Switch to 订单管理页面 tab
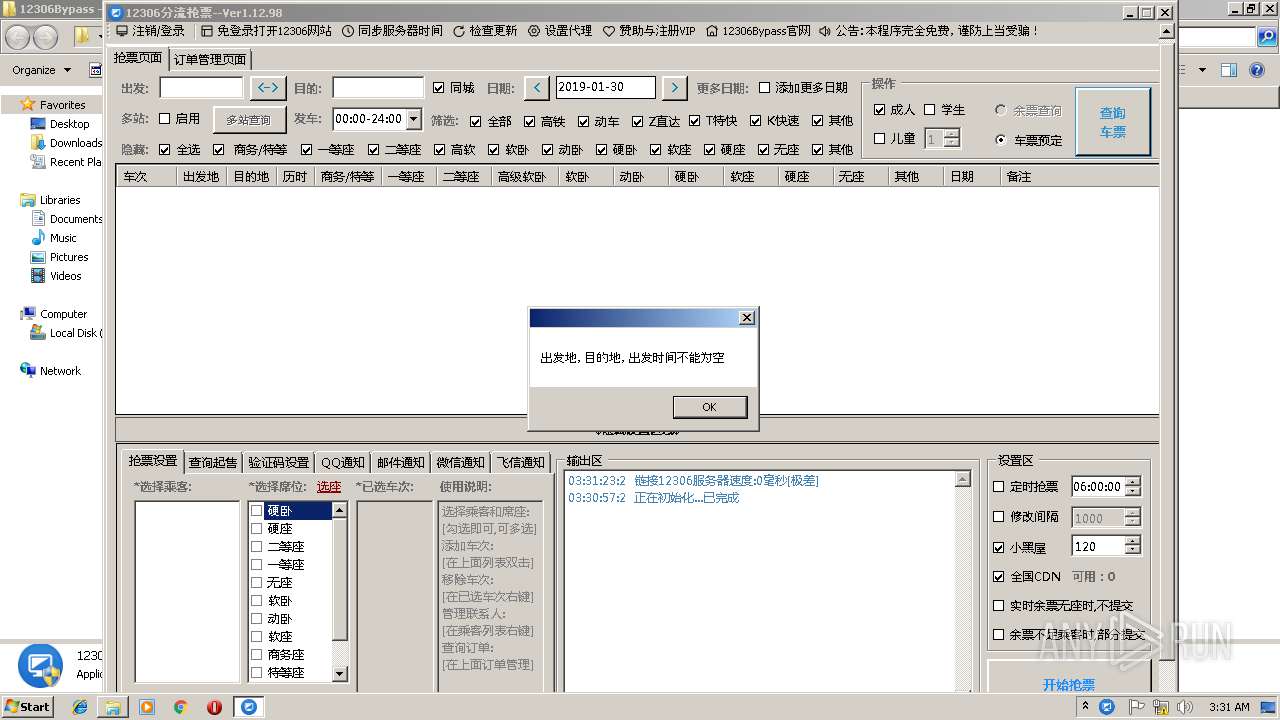This screenshot has height=720, width=1280. coord(210,59)
